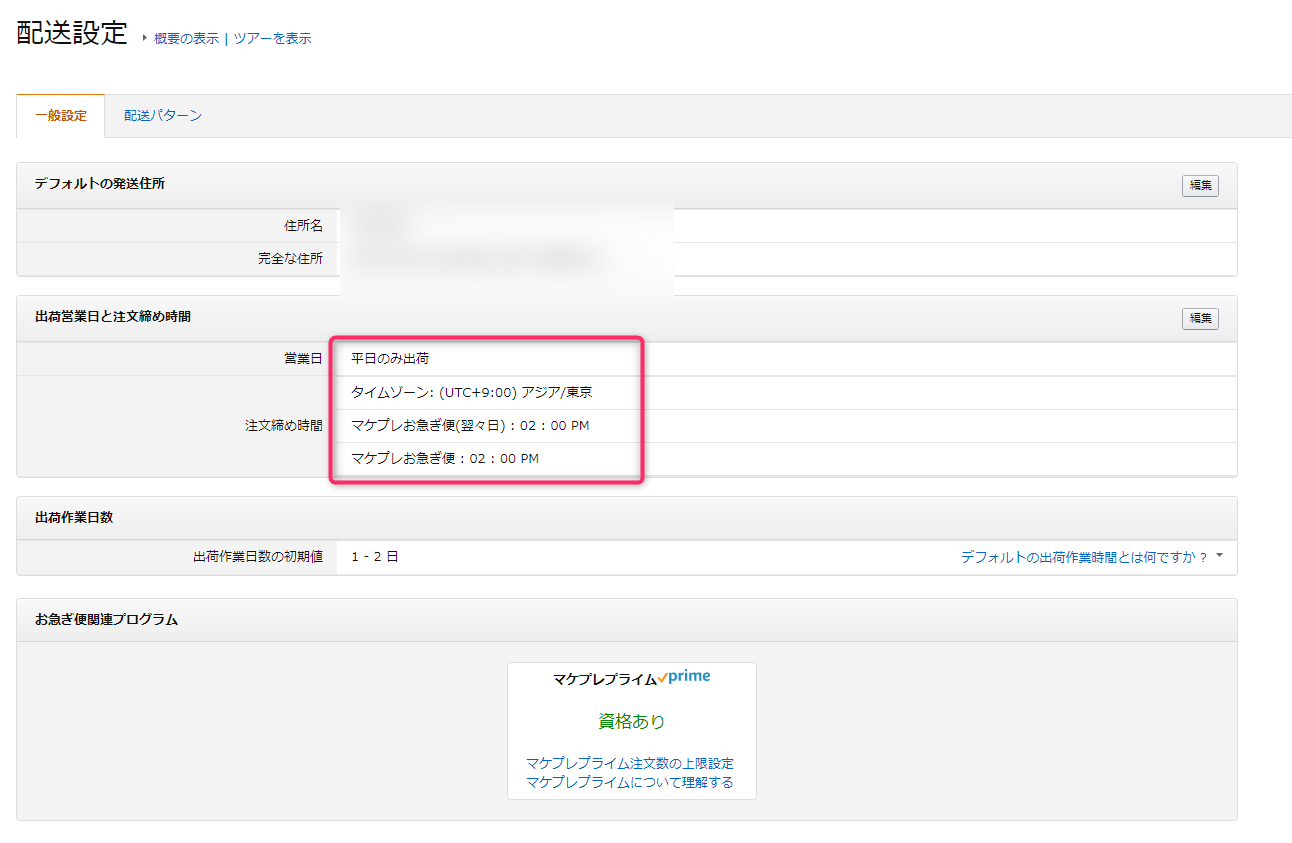Click マケプレお急ぎ便(翌々日) cutoff time row
Screen dimensions: 1292x843
[470, 425]
